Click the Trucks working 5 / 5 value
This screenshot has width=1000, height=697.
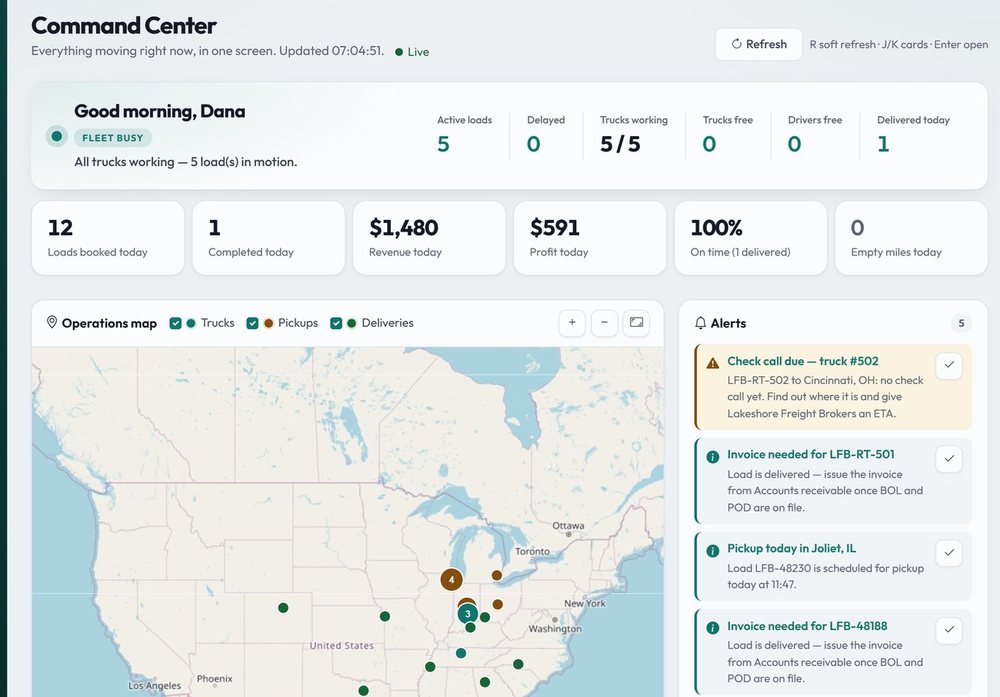point(620,145)
